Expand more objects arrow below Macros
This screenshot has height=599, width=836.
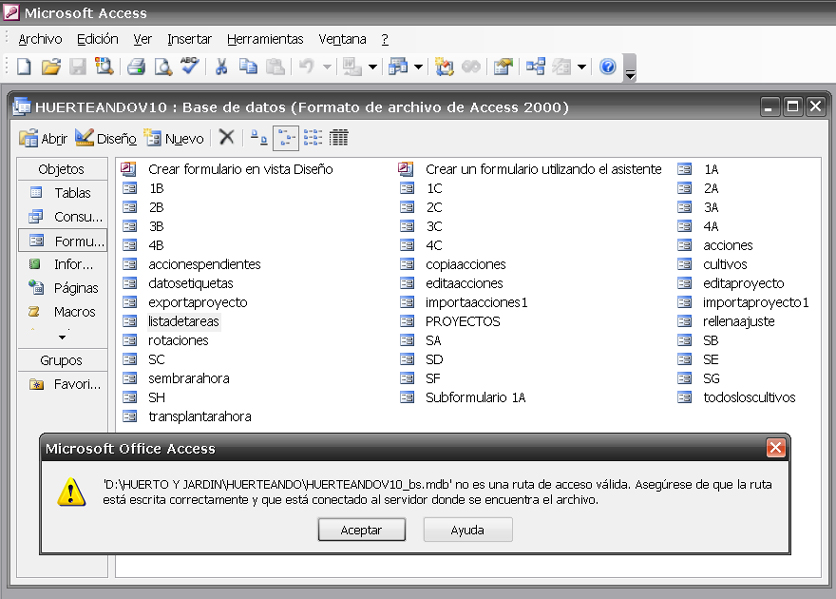(62, 337)
